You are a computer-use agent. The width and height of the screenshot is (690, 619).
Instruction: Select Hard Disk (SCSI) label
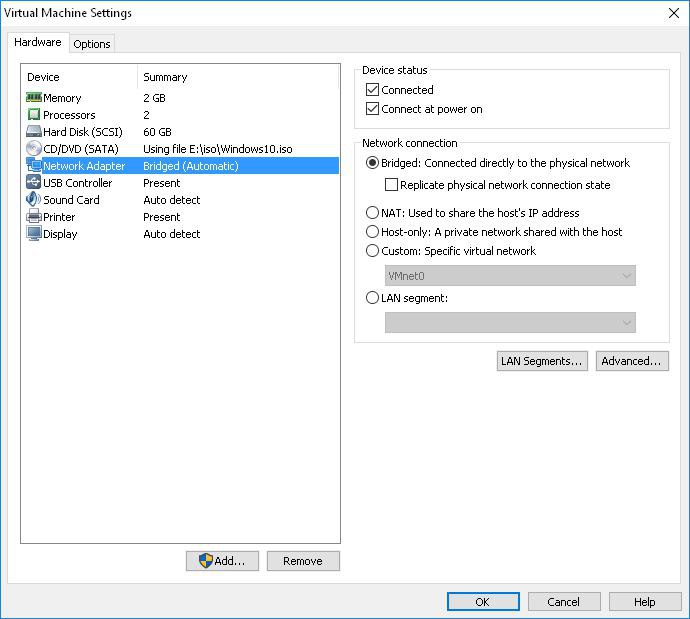pyautogui.click(x=83, y=132)
